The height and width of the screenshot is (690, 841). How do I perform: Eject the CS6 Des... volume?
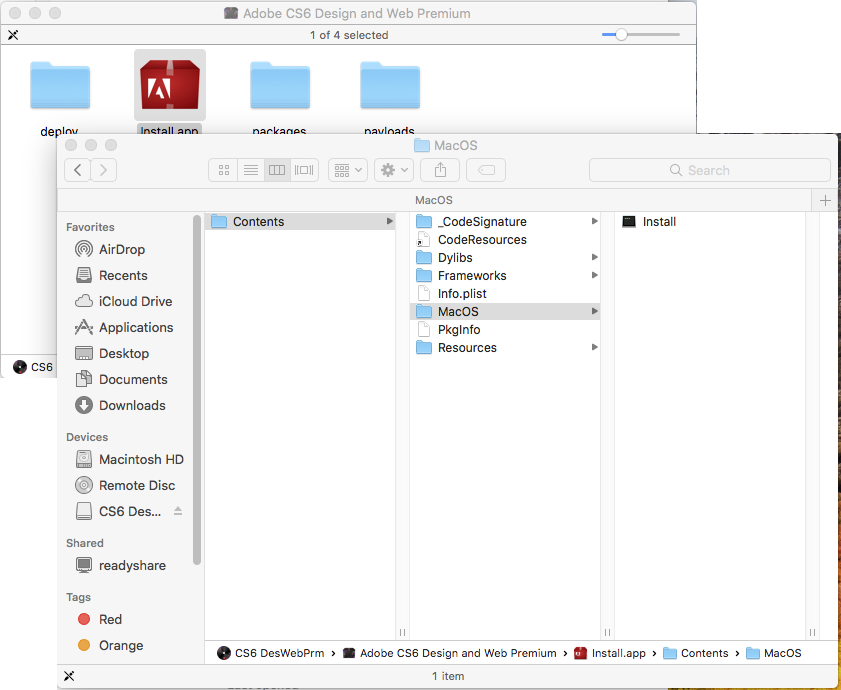178,511
